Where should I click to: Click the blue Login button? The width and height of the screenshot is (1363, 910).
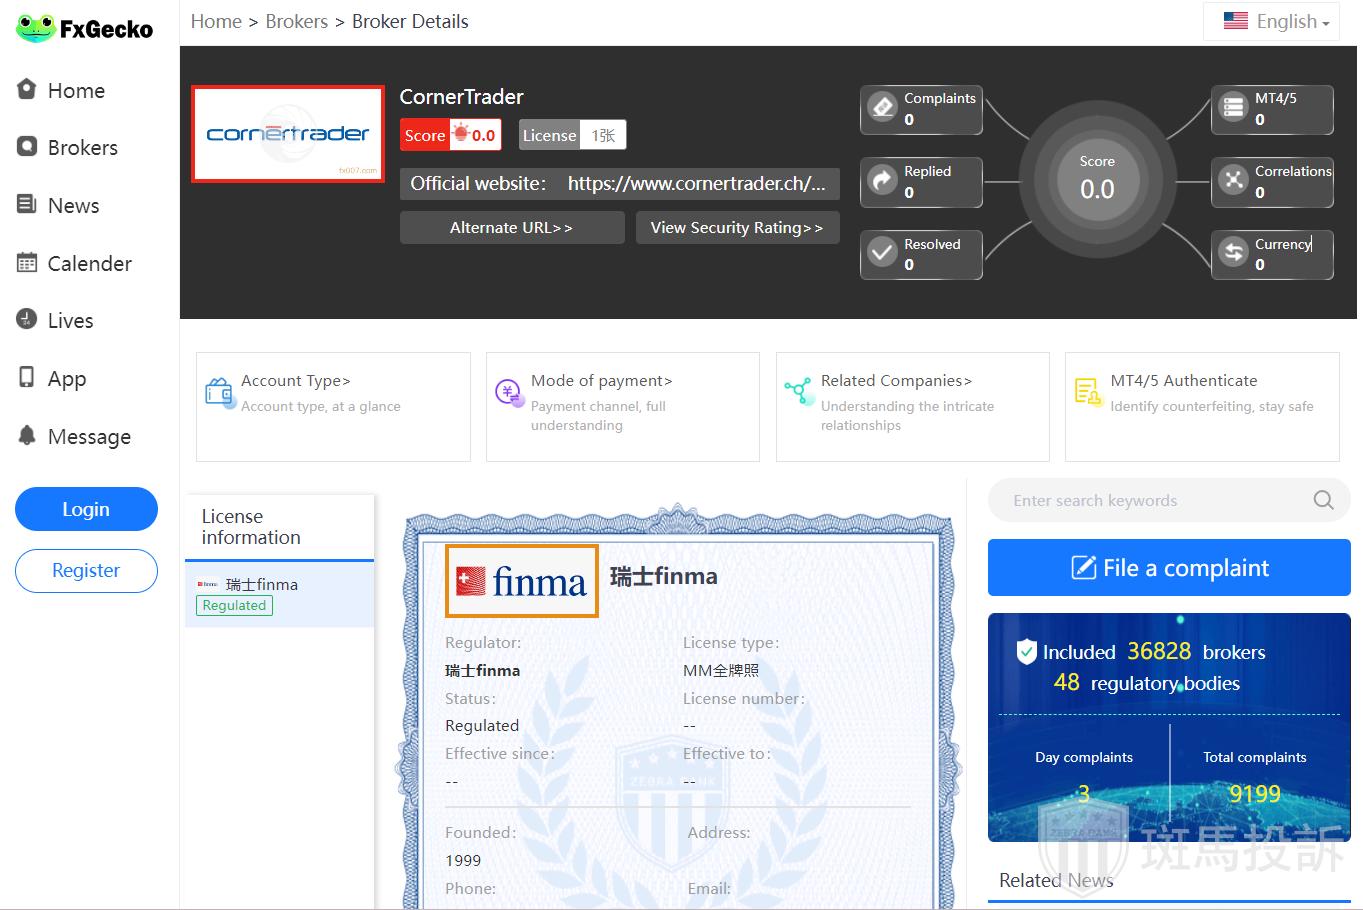click(86, 509)
